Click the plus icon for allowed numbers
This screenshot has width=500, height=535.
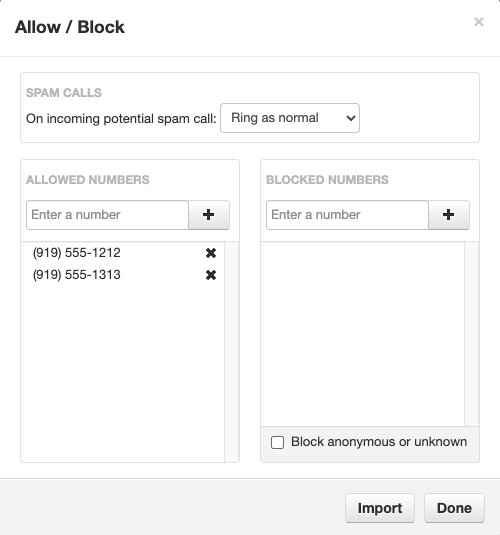[x=209, y=215]
